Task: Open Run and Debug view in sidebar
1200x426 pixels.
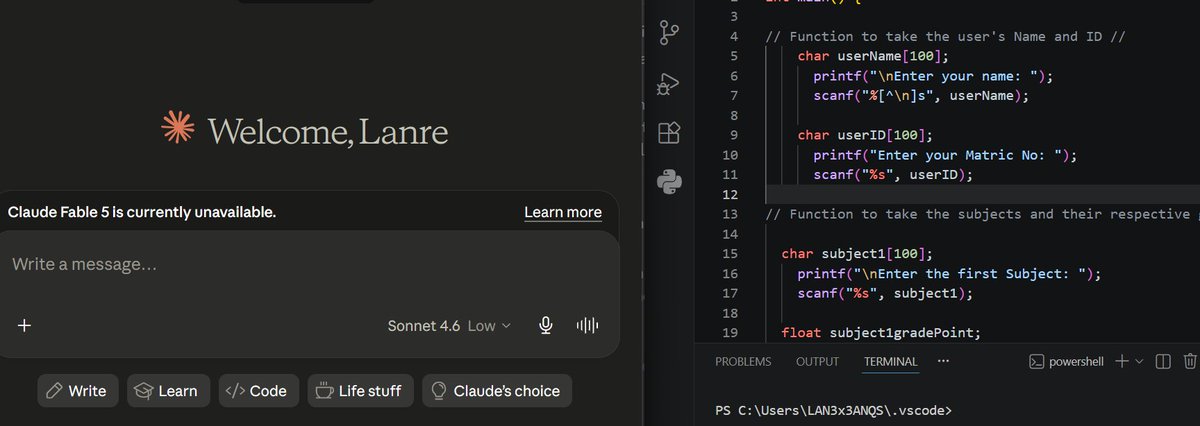Action: [x=669, y=83]
